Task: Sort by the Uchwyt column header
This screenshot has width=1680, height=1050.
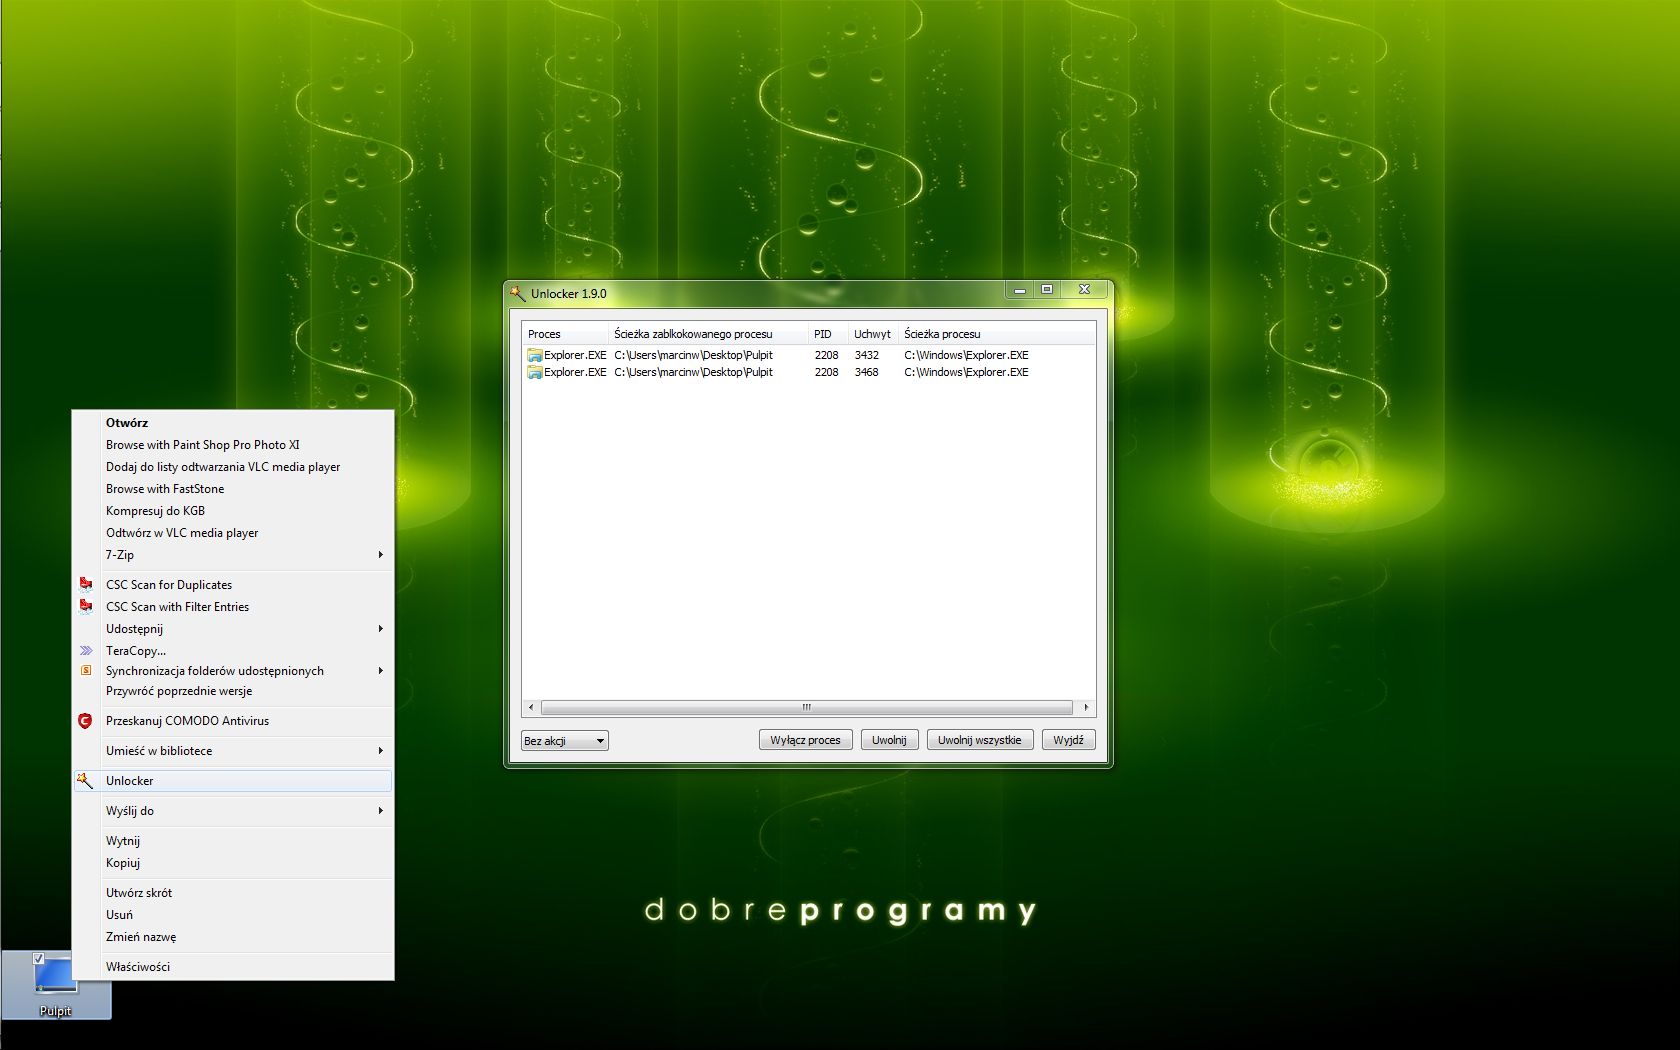Action: [x=873, y=334]
